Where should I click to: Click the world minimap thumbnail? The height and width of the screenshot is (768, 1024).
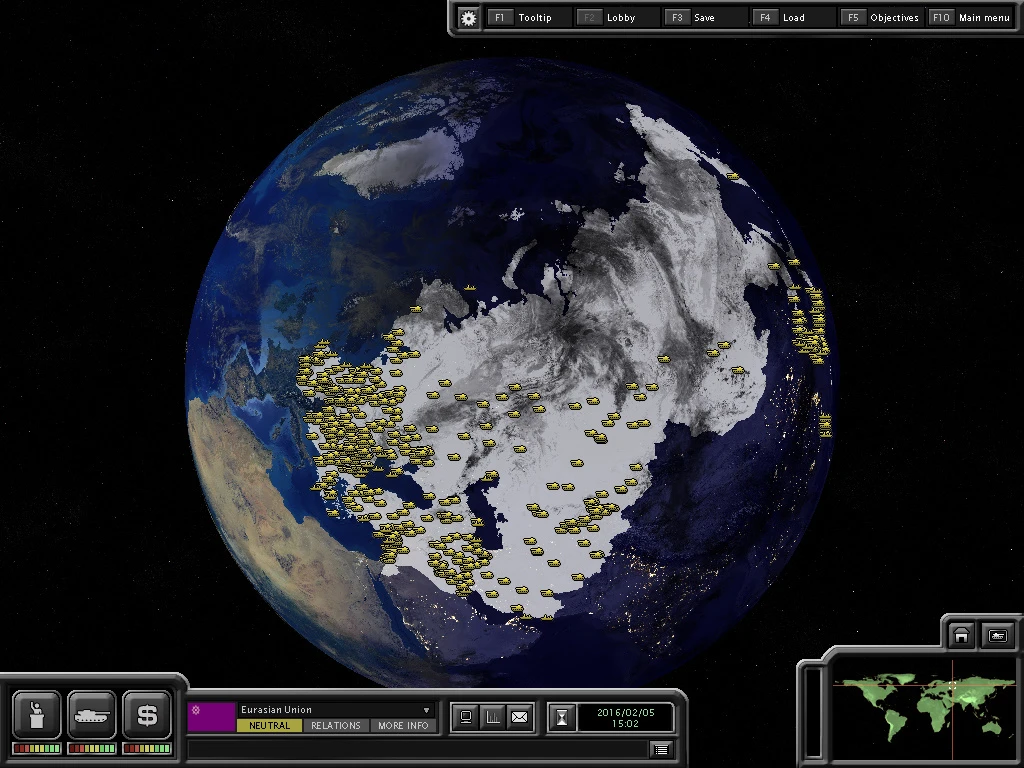925,707
